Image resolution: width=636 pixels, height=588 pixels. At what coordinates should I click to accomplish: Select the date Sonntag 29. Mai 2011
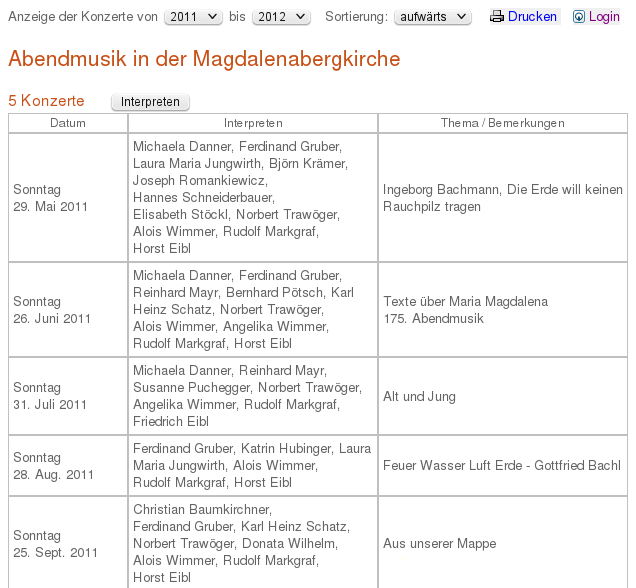[x=50, y=198]
